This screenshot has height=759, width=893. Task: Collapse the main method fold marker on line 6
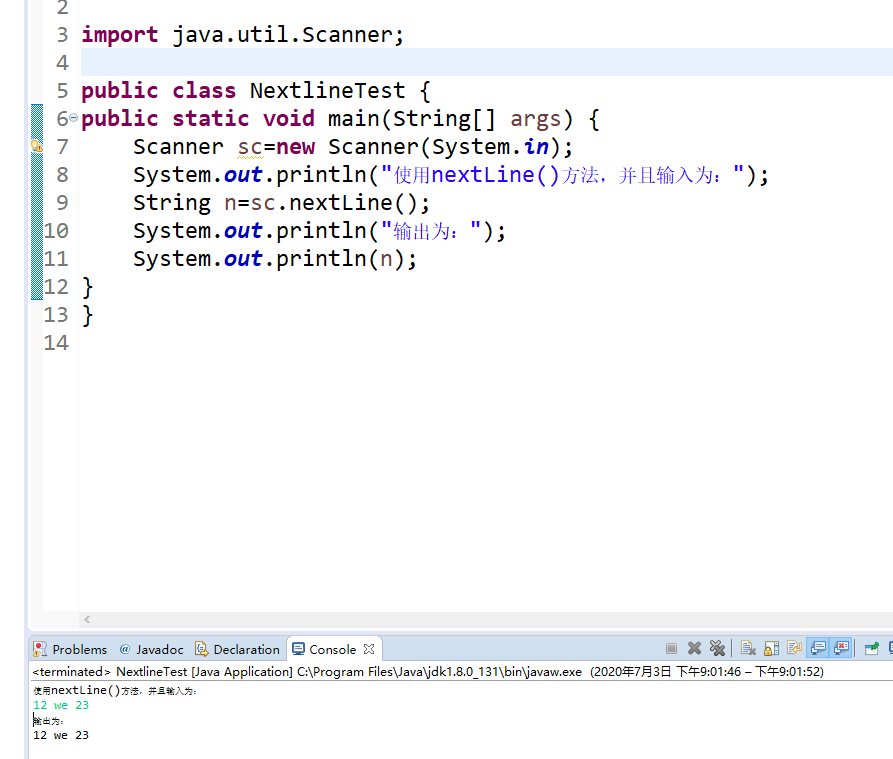(73, 118)
